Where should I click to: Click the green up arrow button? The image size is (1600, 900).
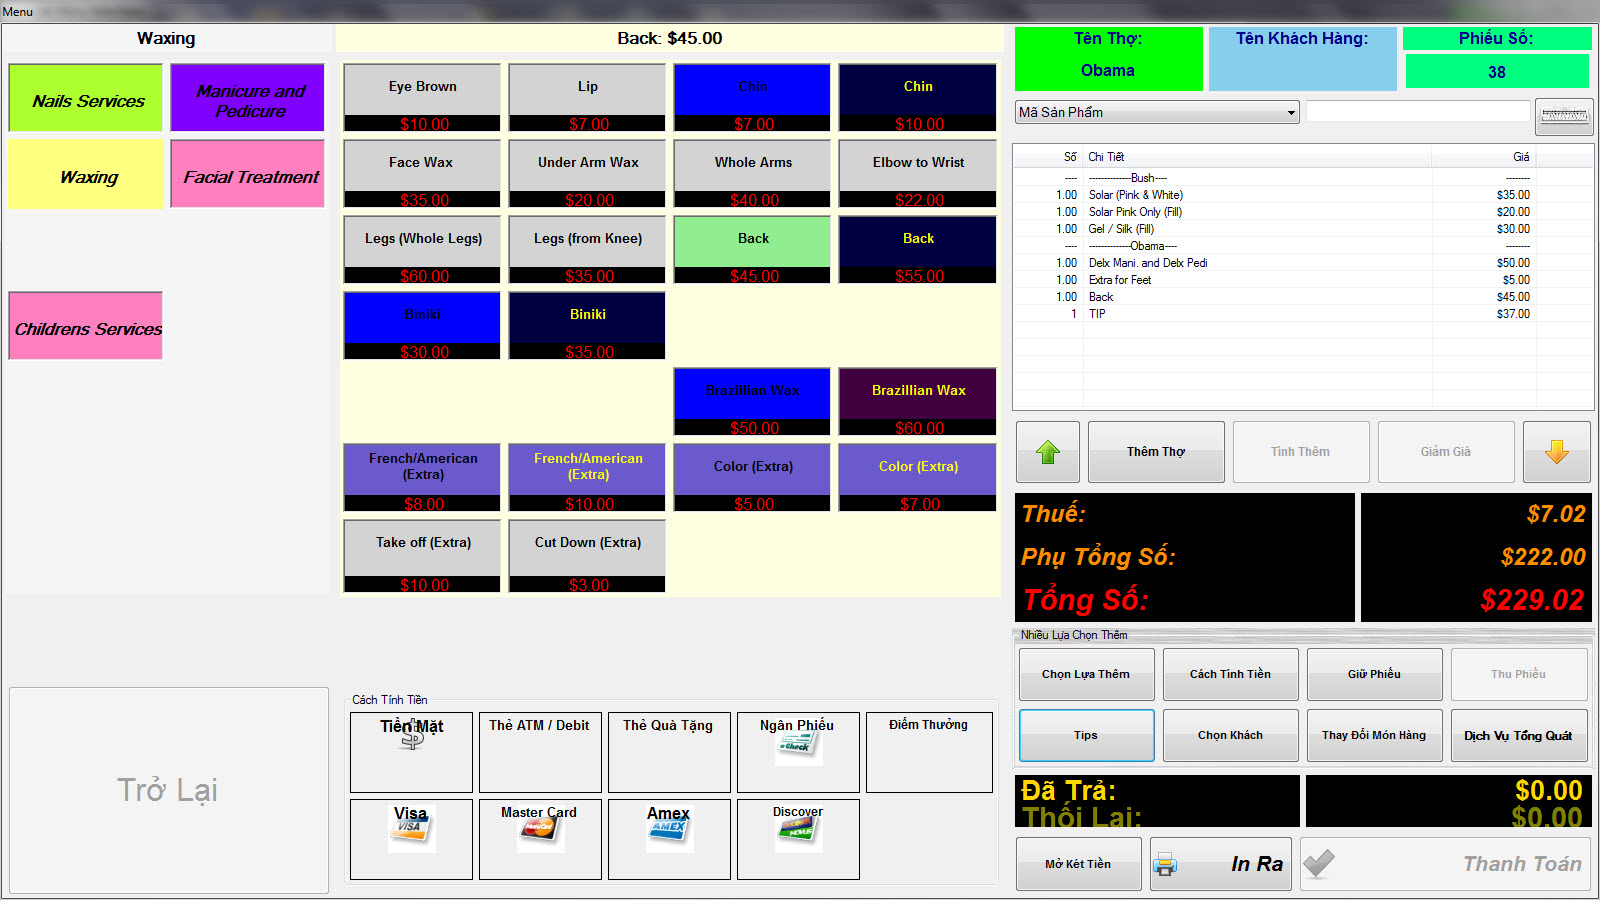click(1047, 452)
